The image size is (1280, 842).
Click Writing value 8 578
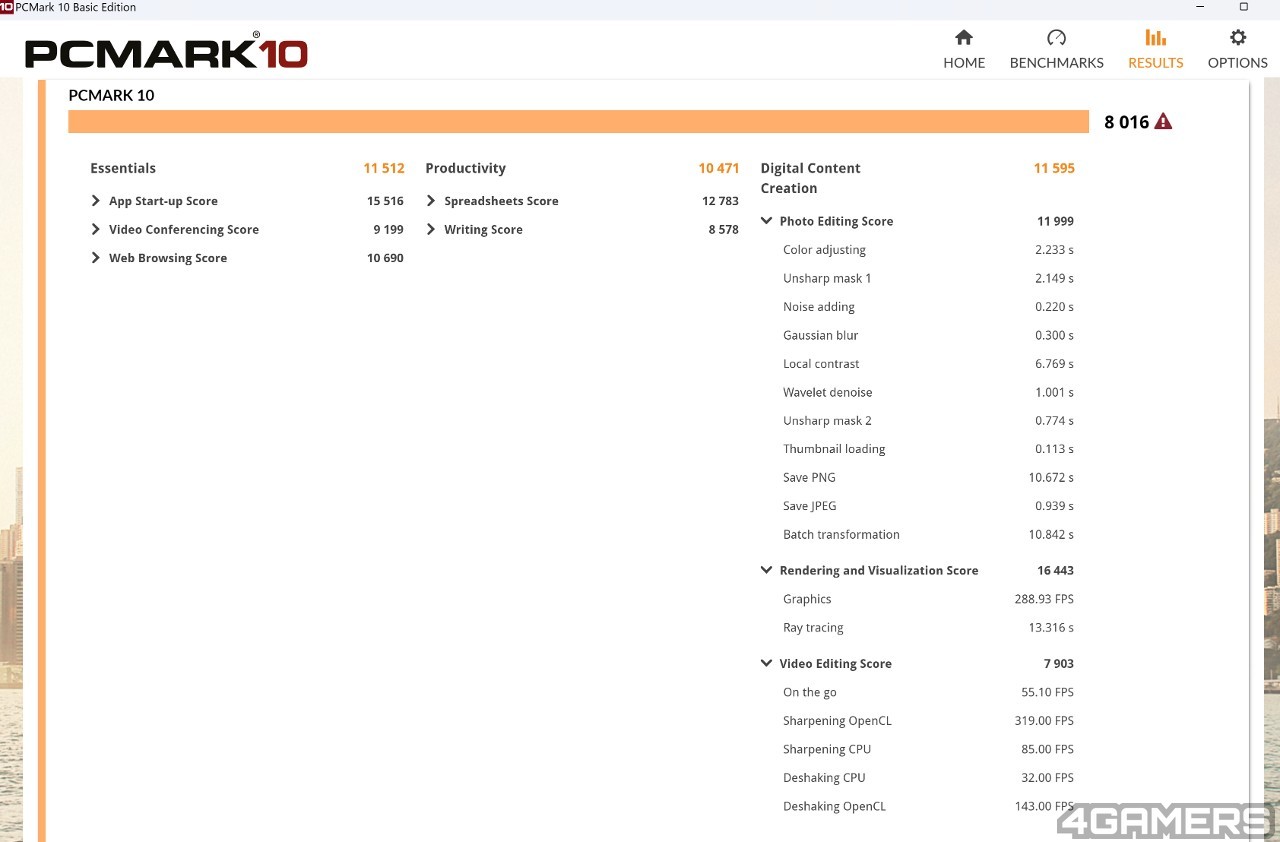723,230
